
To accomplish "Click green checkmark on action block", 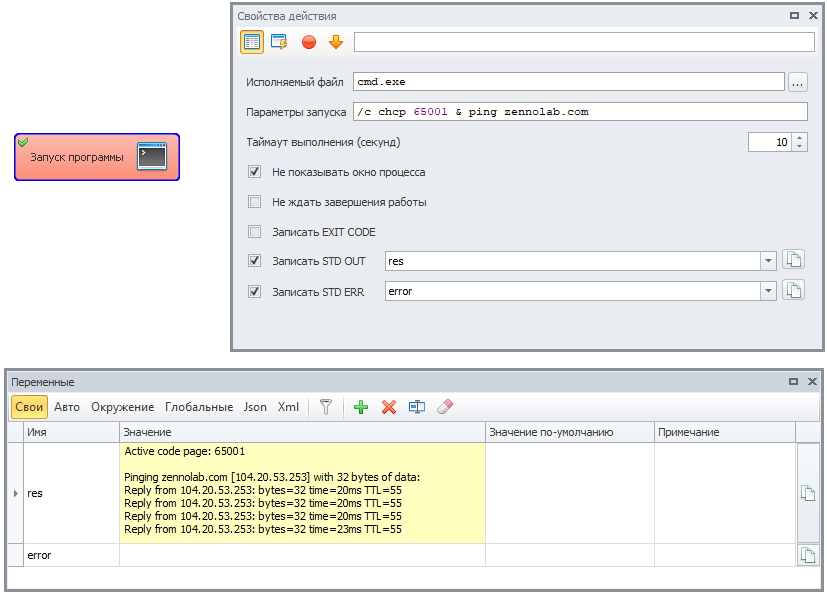I will (23, 141).
